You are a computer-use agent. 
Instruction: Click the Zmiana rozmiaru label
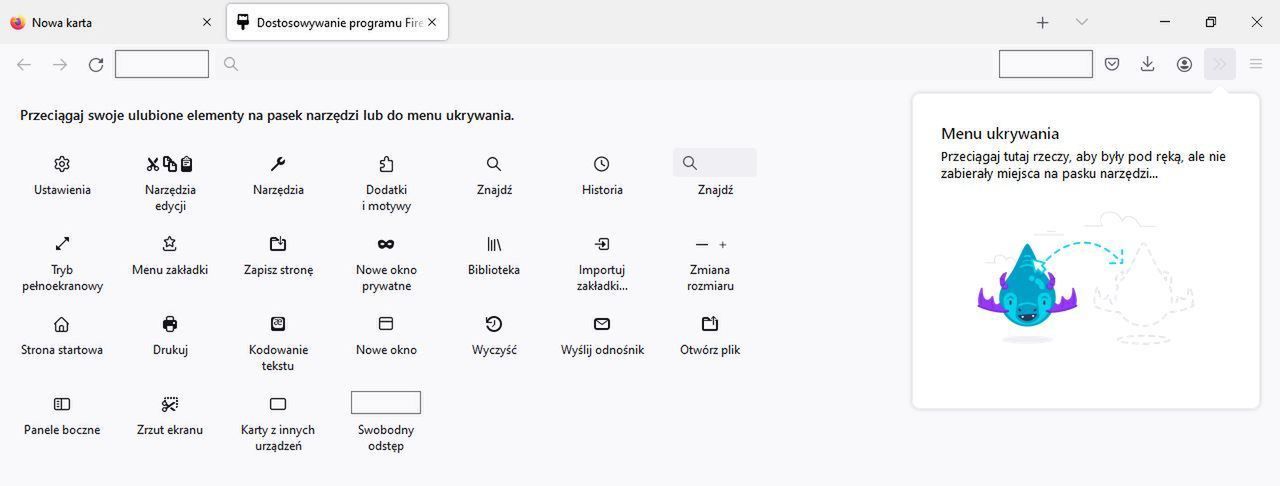710,278
